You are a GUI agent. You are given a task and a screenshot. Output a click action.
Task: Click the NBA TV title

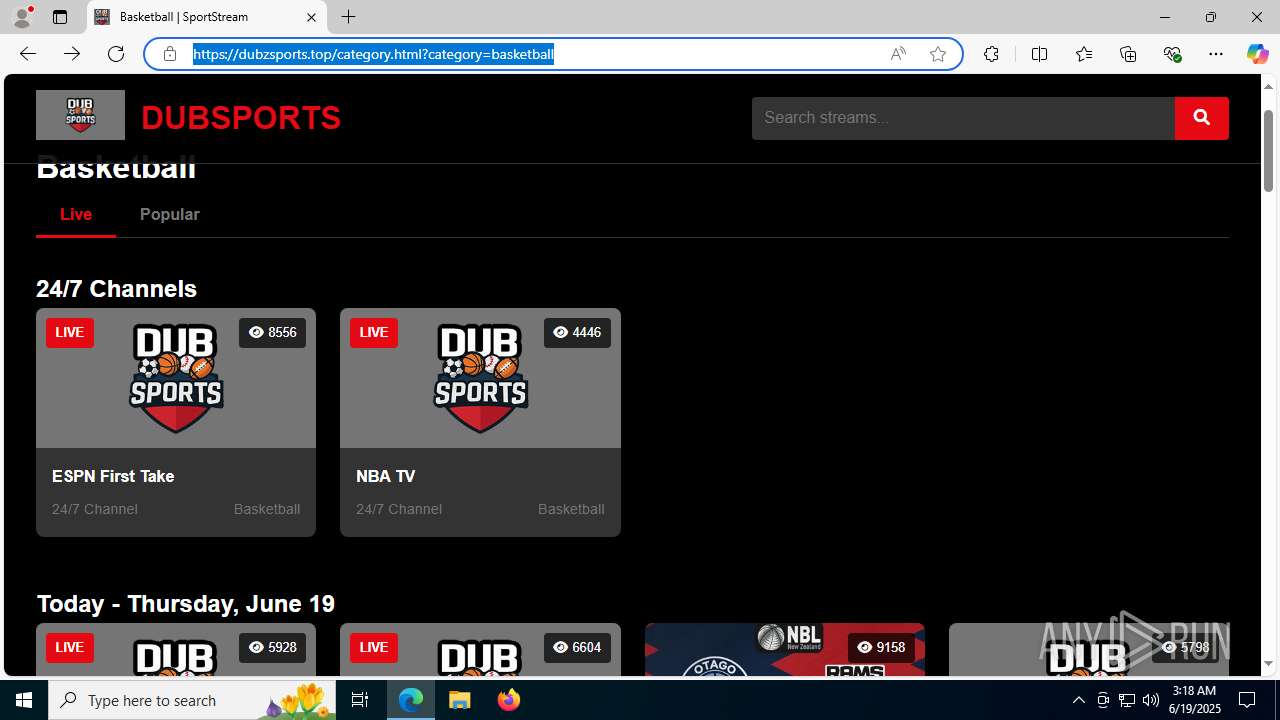coord(386,476)
